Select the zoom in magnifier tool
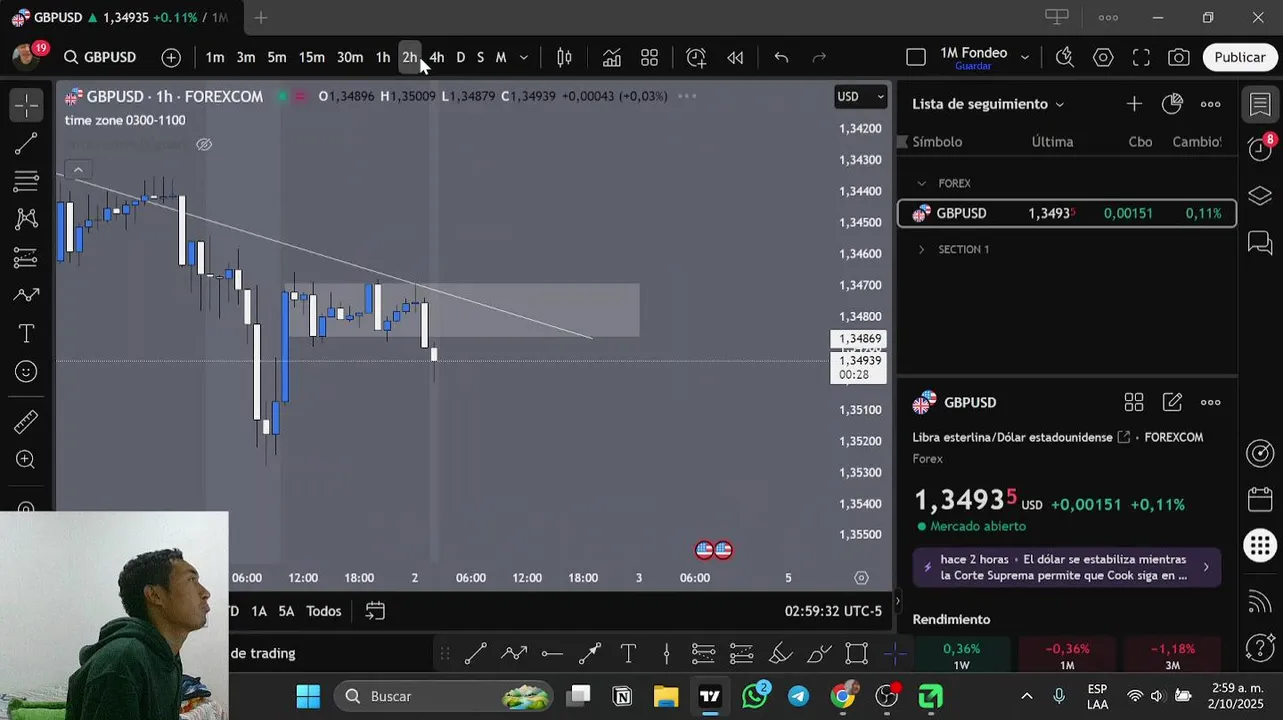Screen dimensions: 1283x720 pyautogui.click(x=27, y=460)
